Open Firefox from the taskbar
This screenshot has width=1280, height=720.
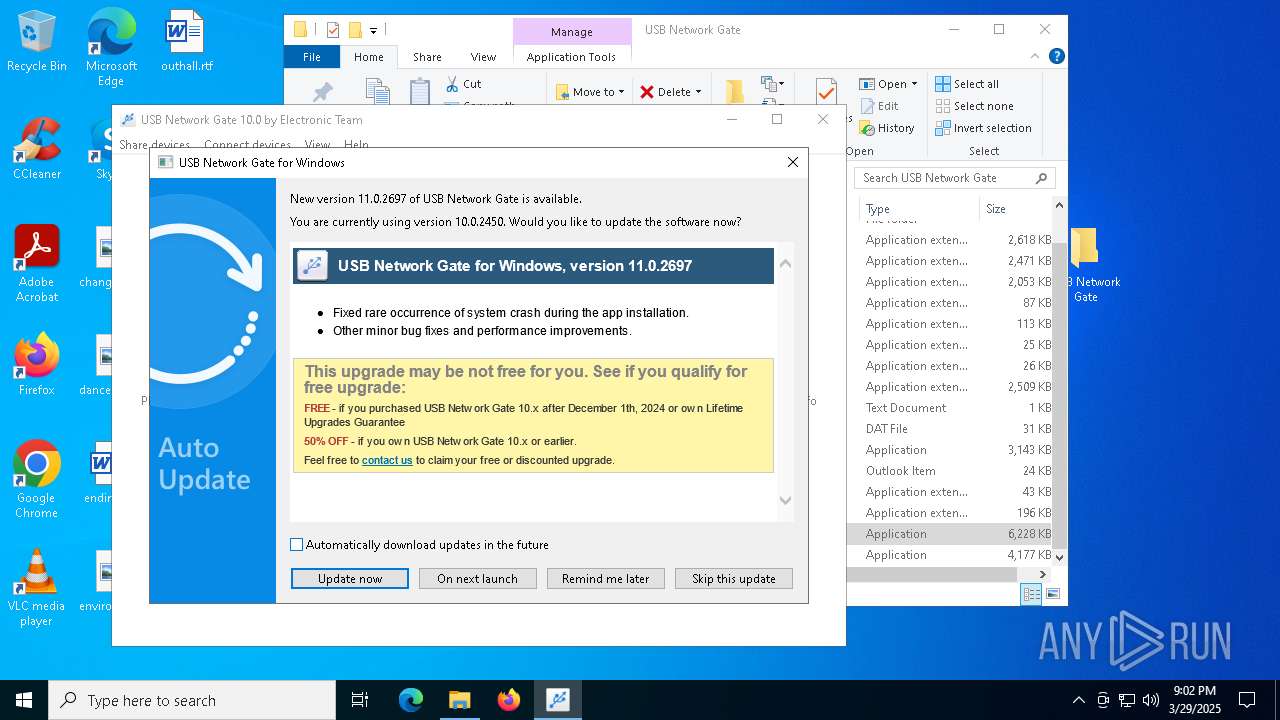point(508,700)
